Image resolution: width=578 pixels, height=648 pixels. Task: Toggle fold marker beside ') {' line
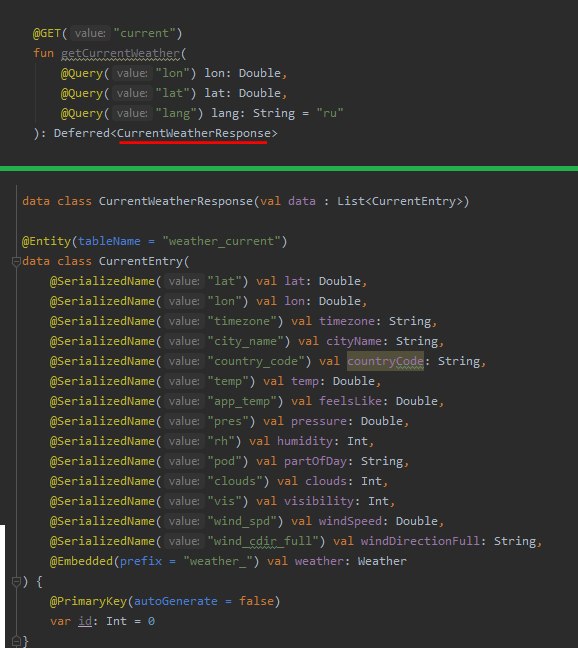tap(16, 582)
